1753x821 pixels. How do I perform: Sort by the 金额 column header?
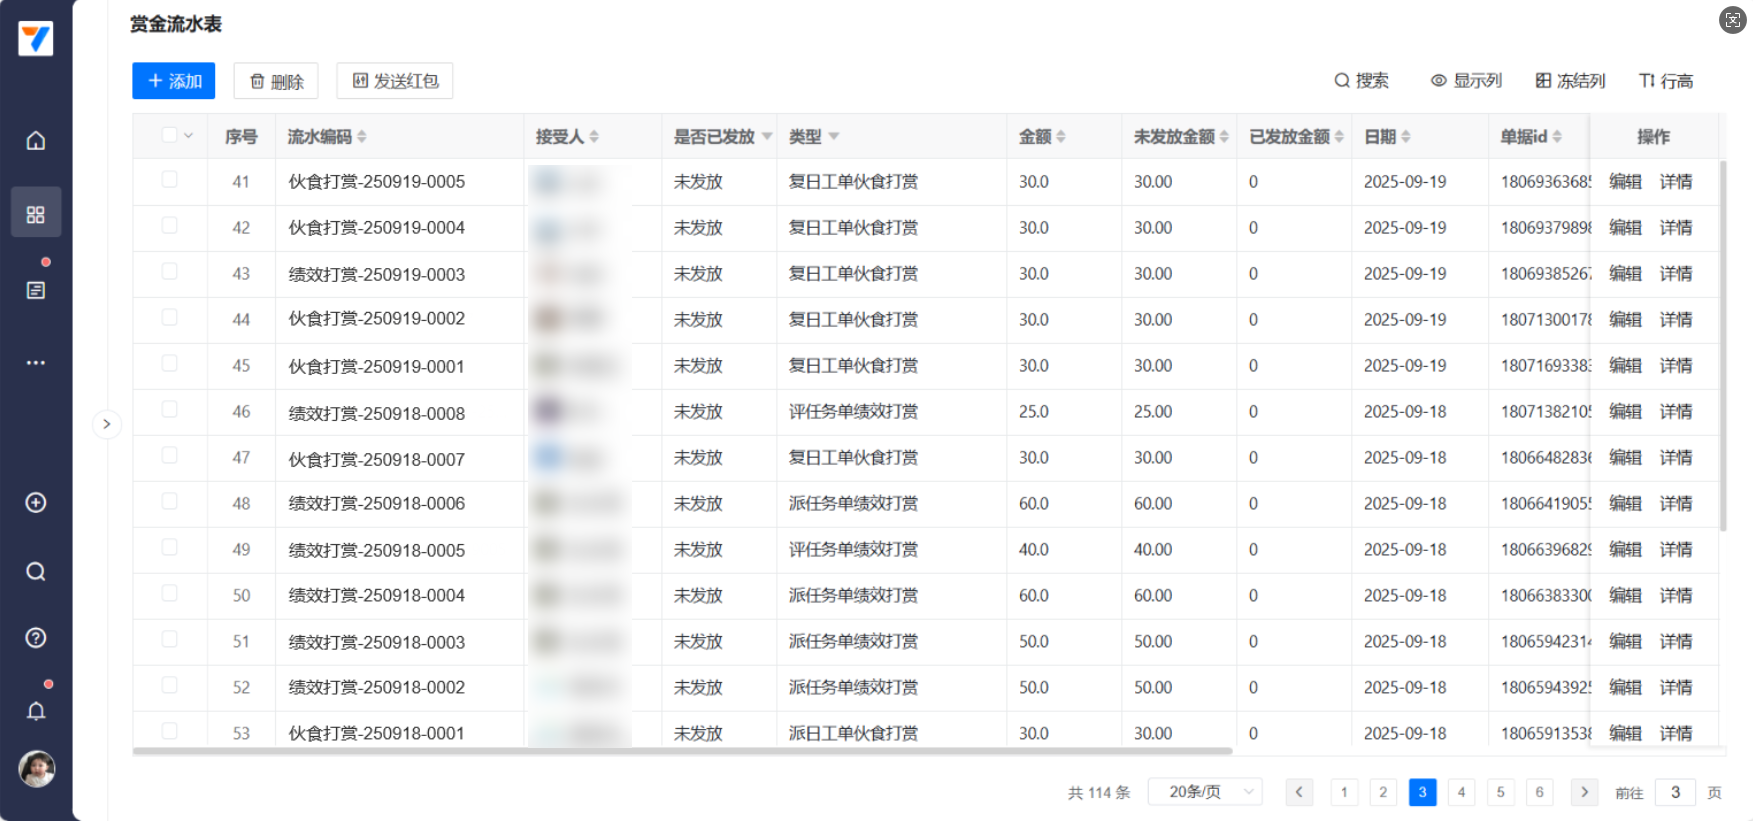tap(1042, 136)
